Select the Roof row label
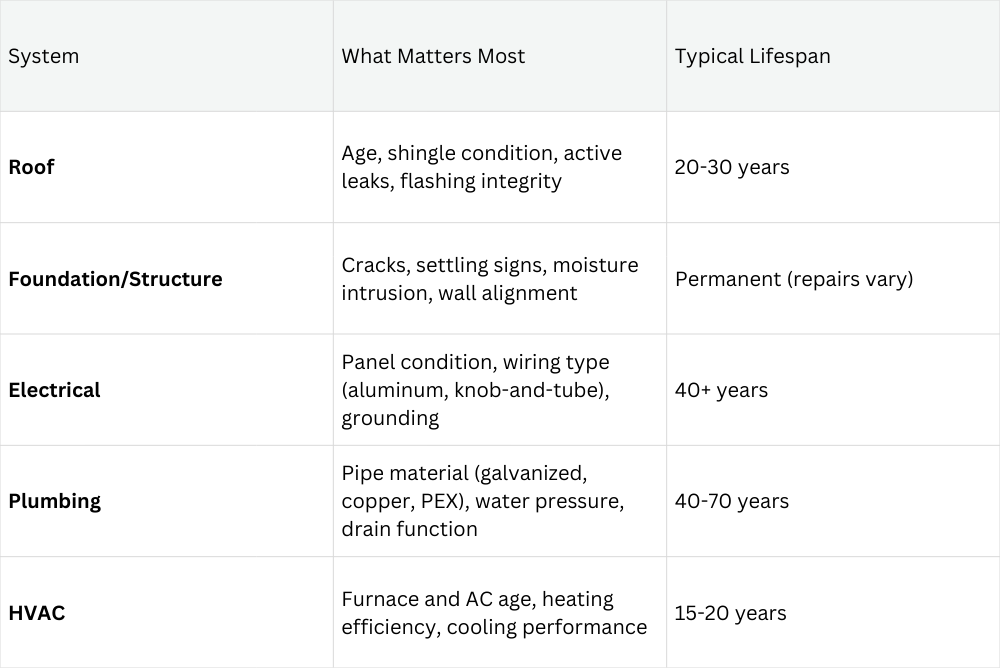Image resolution: width=1000 pixels, height=668 pixels. [31, 167]
